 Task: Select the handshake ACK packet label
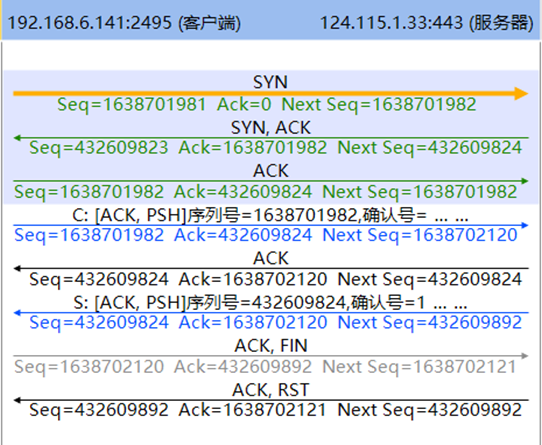click(x=271, y=171)
